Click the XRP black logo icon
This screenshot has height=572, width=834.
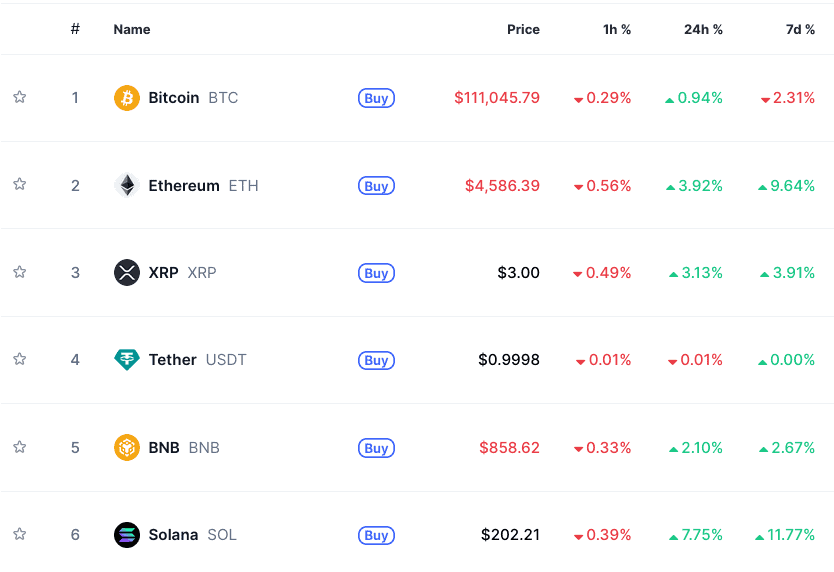pyautogui.click(x=127, y=272)
